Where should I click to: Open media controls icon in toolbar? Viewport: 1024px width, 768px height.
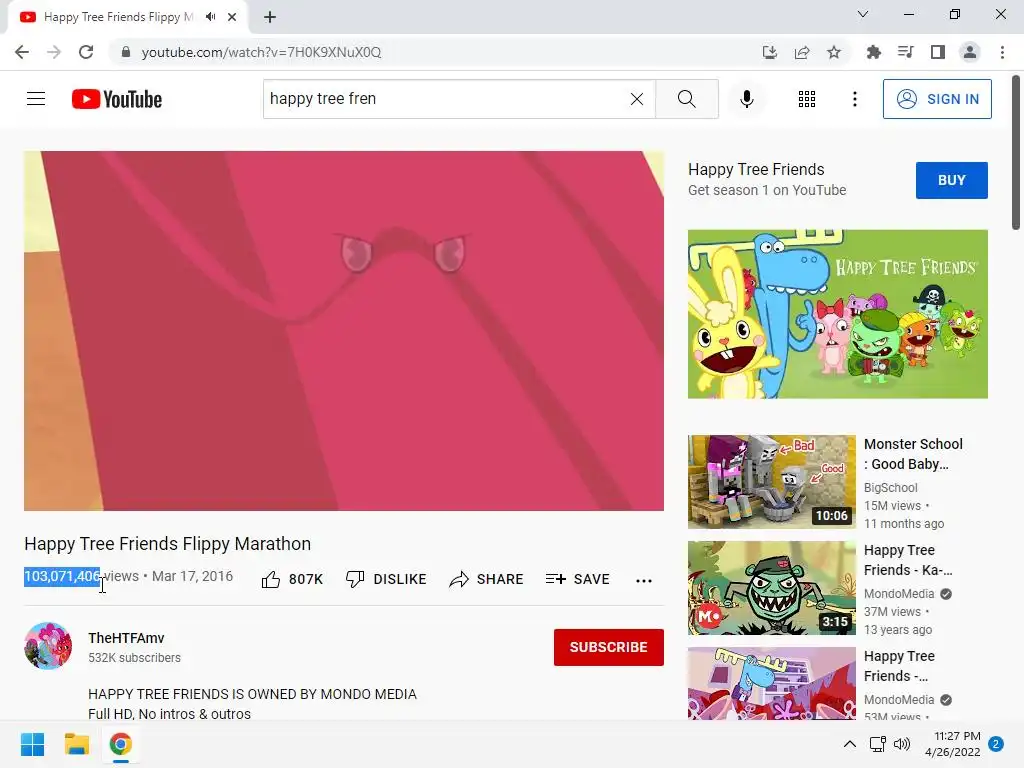[905, 52]
